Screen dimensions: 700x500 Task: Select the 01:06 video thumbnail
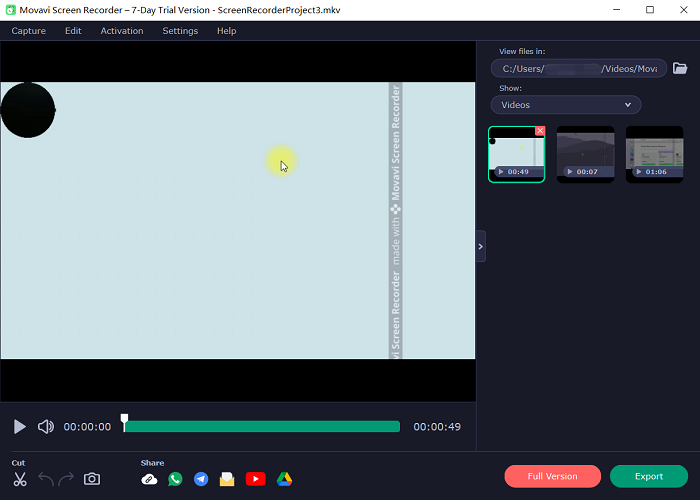pyautogui.click(x=654, y=154)
